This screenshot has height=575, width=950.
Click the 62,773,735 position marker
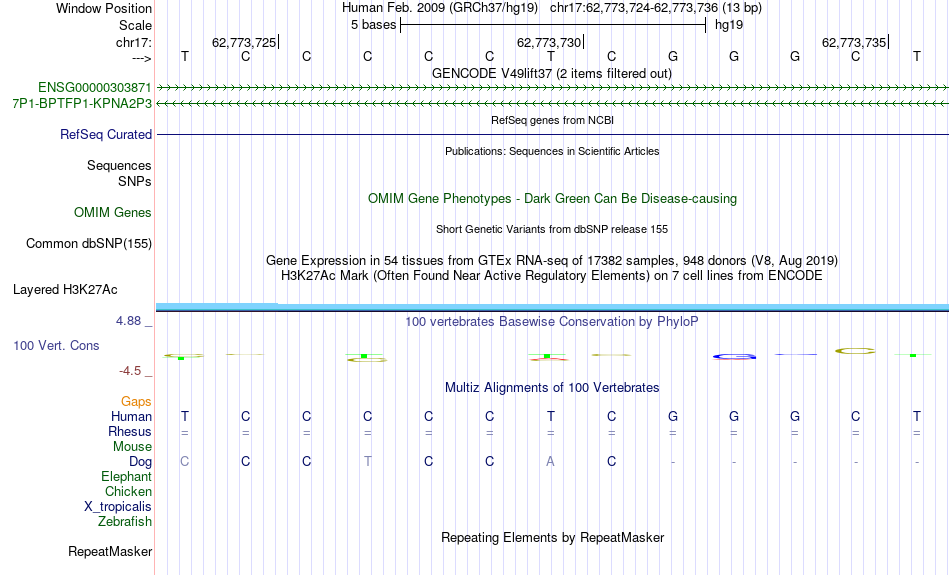(854, 42)
